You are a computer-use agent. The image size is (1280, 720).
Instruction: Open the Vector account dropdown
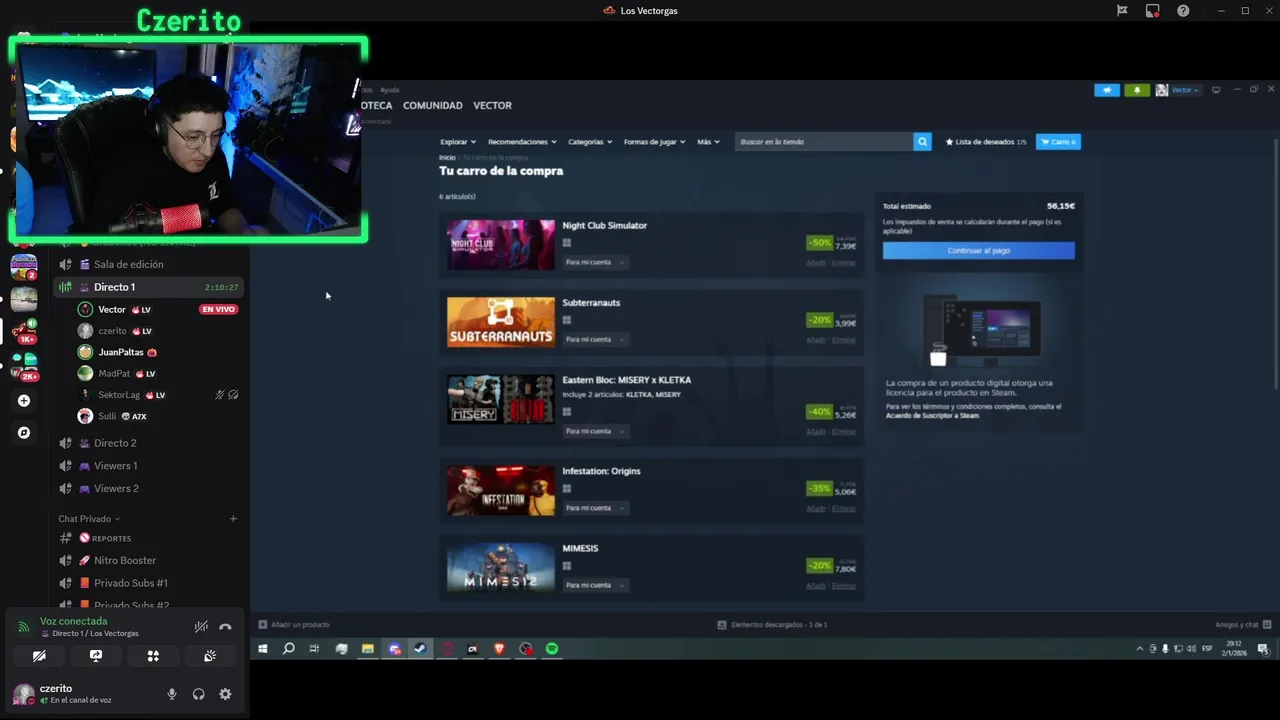click(x=1177, y=90)
